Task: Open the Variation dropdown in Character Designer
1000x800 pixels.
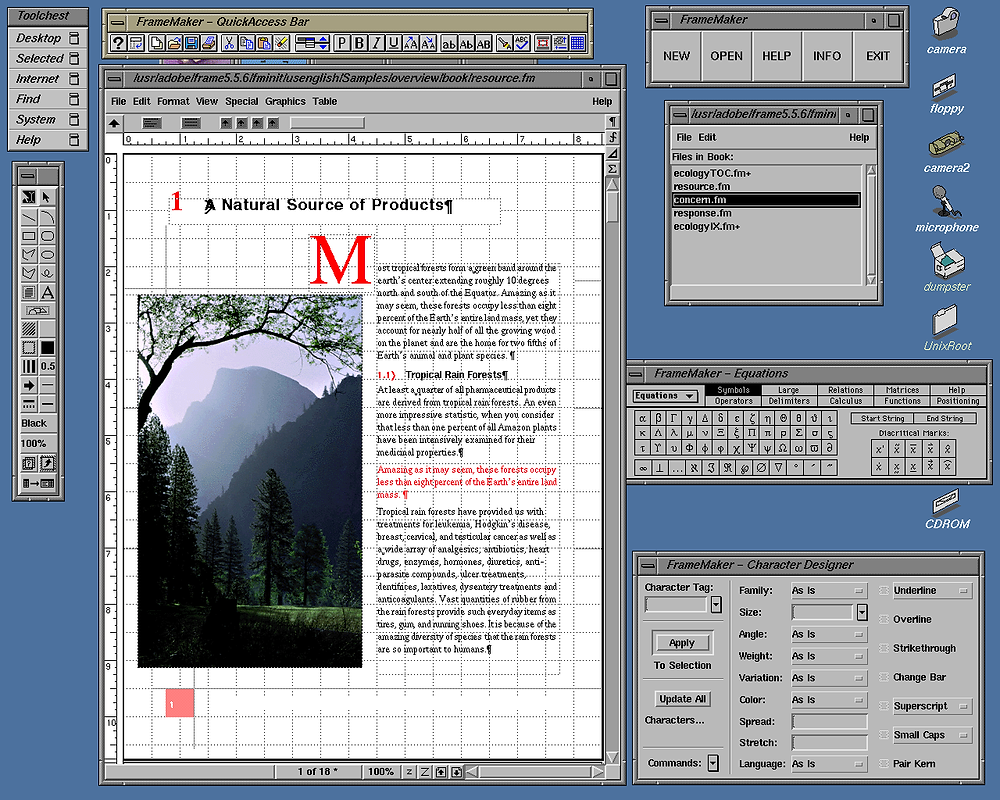Action: (x=828, y=678)
